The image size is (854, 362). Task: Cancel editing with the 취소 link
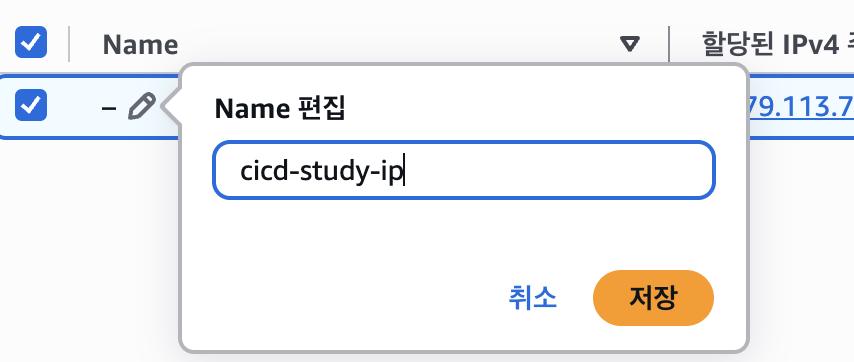[x=532, y=298]
